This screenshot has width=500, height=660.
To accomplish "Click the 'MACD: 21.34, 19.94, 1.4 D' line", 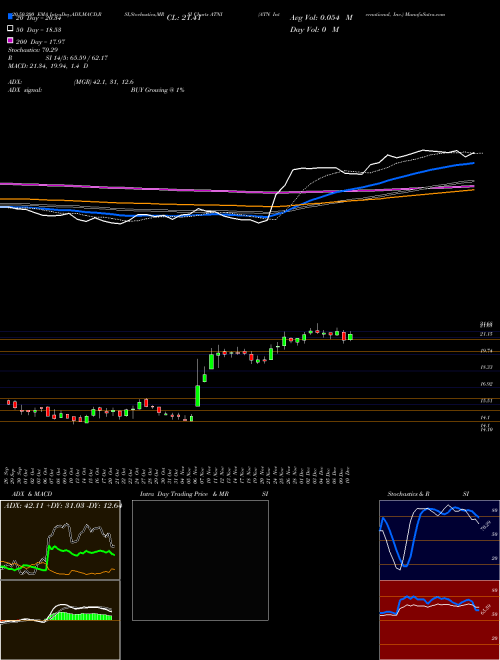I will tap(48, 66).
